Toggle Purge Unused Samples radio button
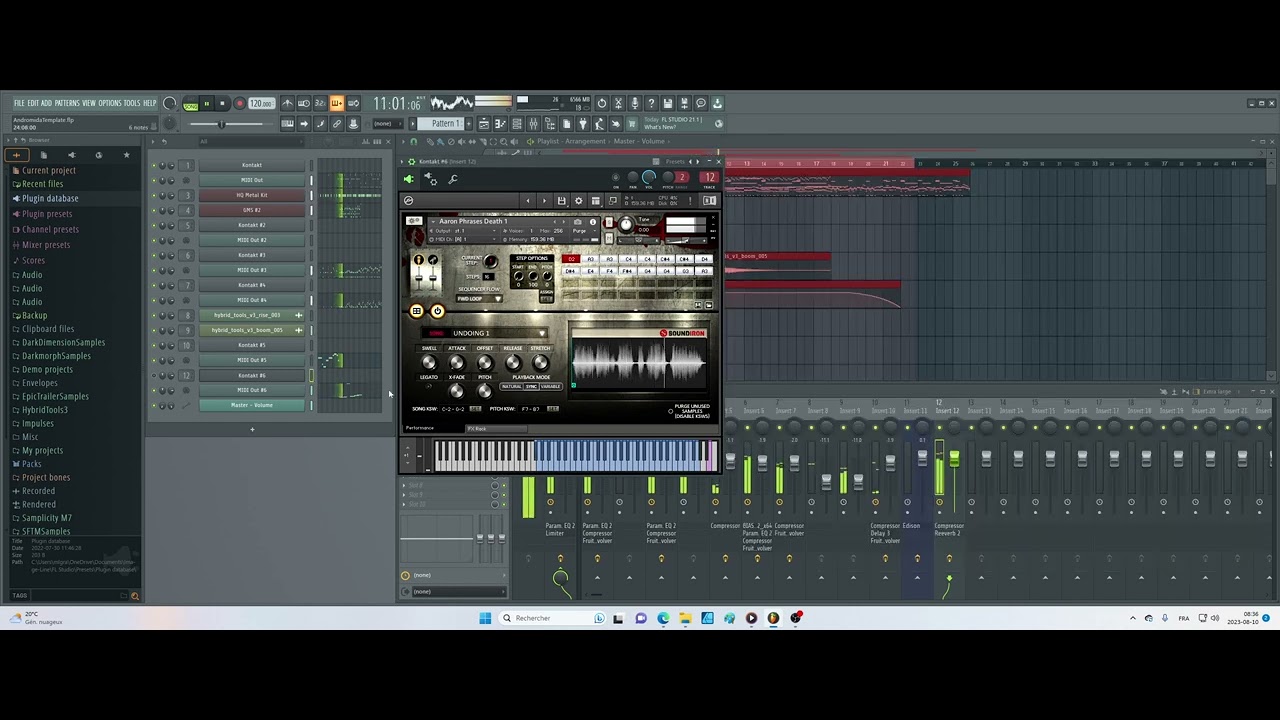1280x720 pixels. tap(670, 411)
